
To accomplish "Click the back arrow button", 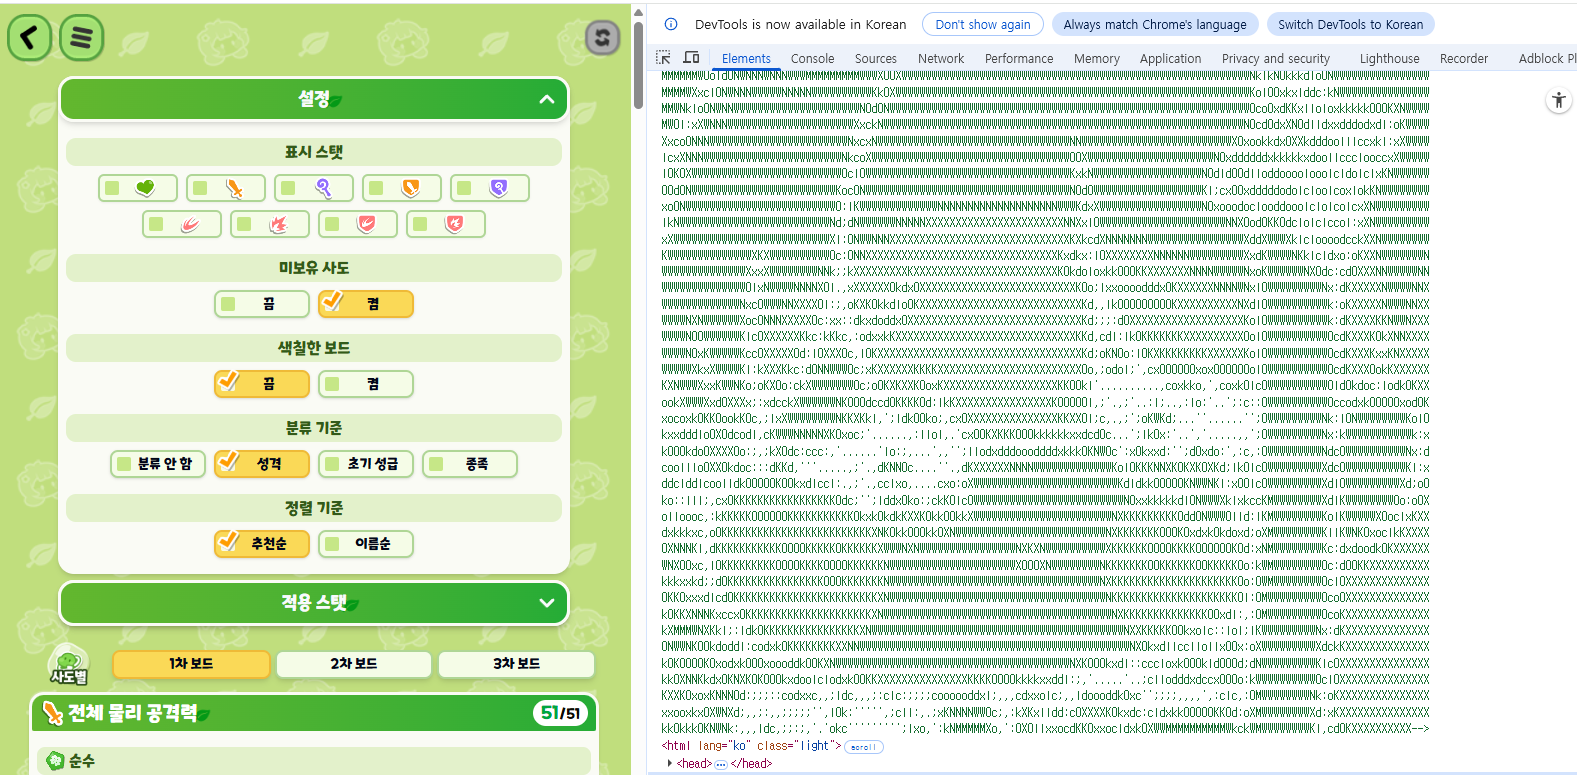I will click(x=30, y=38).
